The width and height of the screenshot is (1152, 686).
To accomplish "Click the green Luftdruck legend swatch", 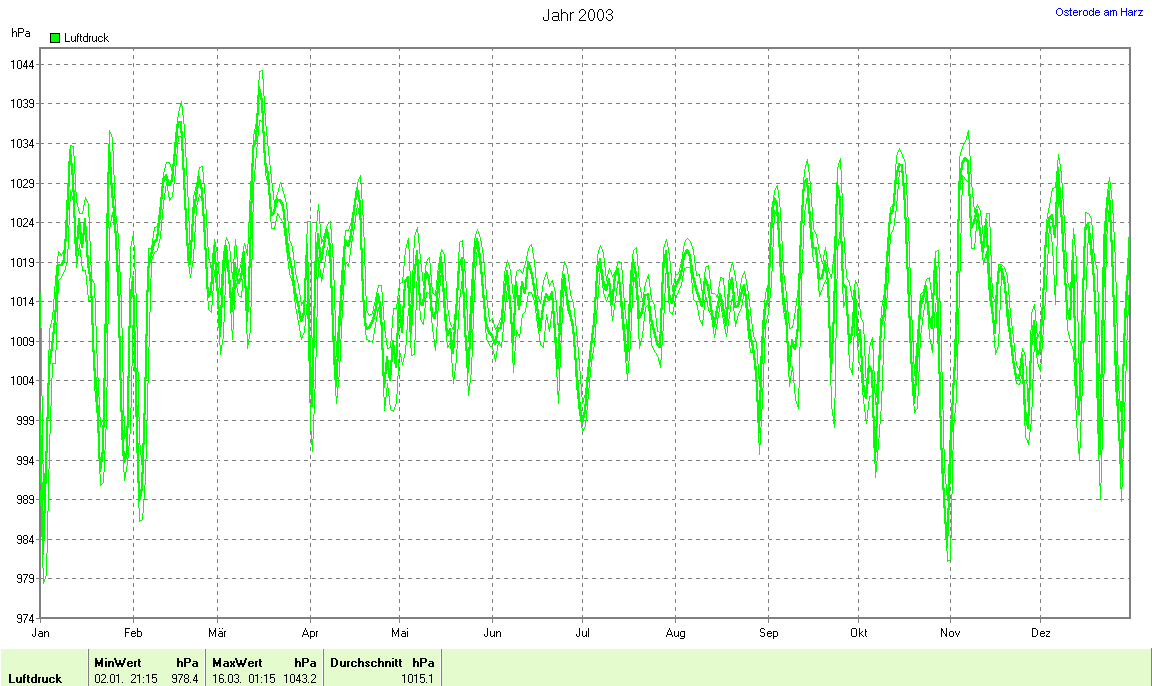I will [x=55, y=38].
